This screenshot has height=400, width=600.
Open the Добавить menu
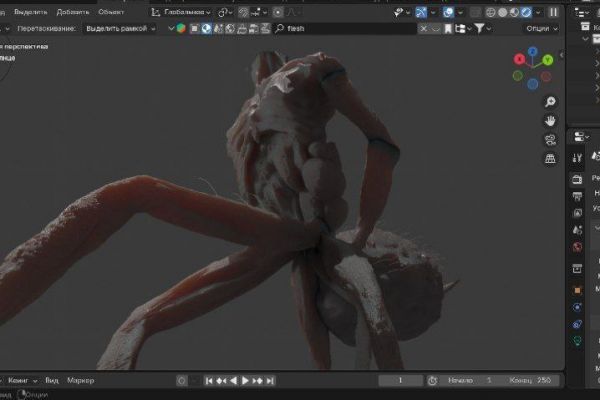point(72,12)
